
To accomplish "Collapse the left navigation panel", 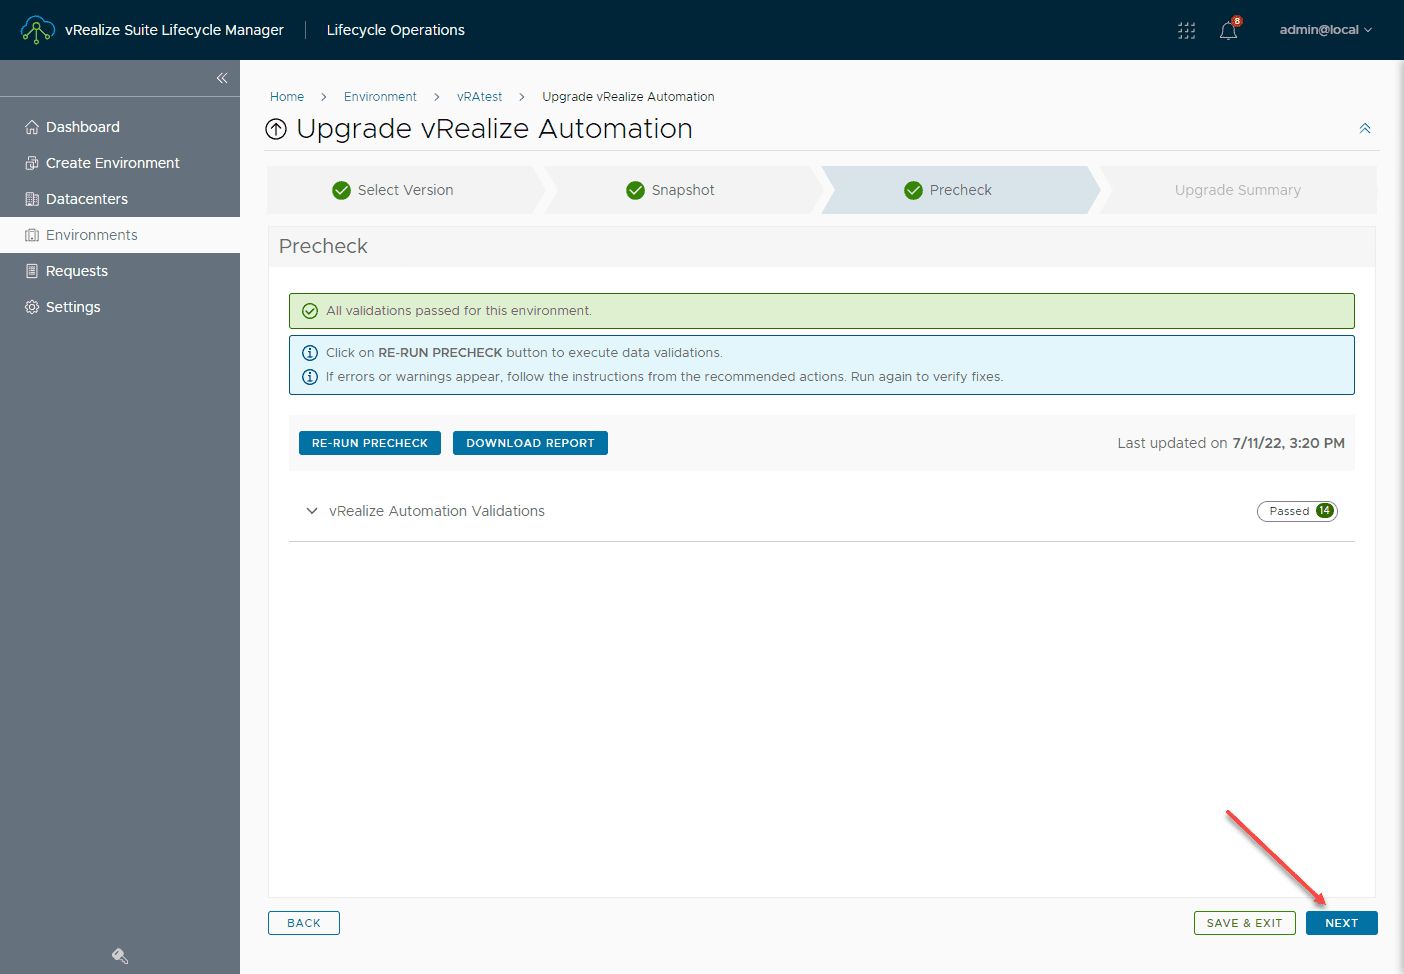I will 222,77.
